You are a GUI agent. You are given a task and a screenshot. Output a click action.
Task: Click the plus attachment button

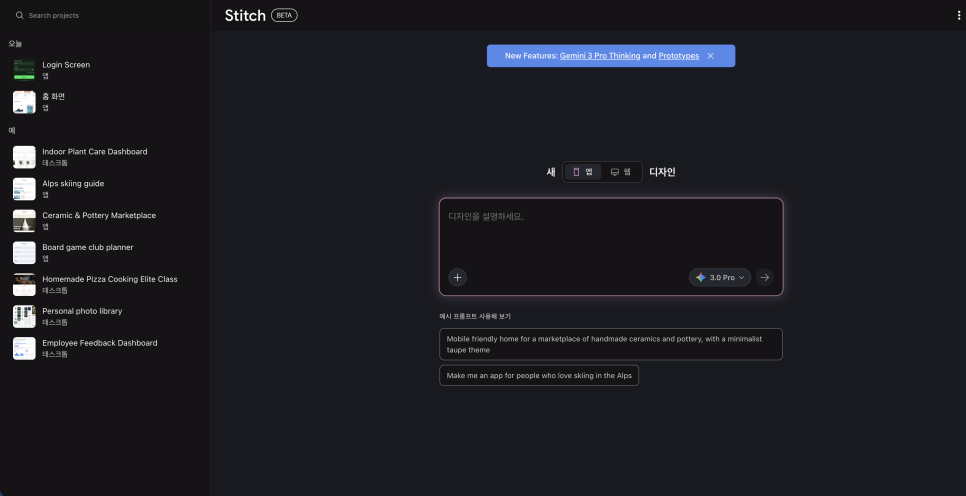(x=457, y=277)
